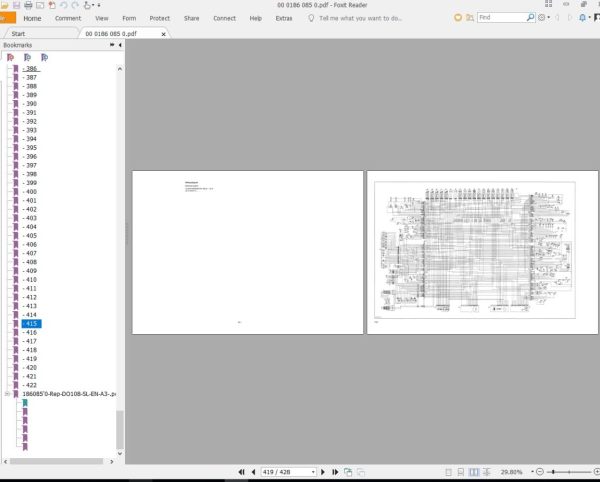Viewport: 600px width, 482px height.
Task: Open the Comment ribbon tab
Action: point(68,18)
